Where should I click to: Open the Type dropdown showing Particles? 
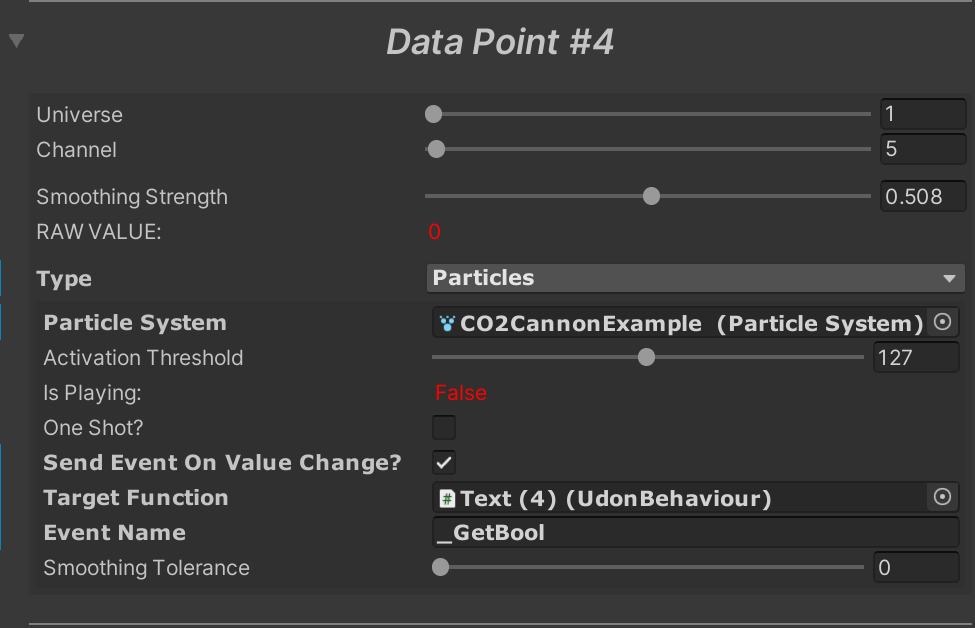[695, 278]
